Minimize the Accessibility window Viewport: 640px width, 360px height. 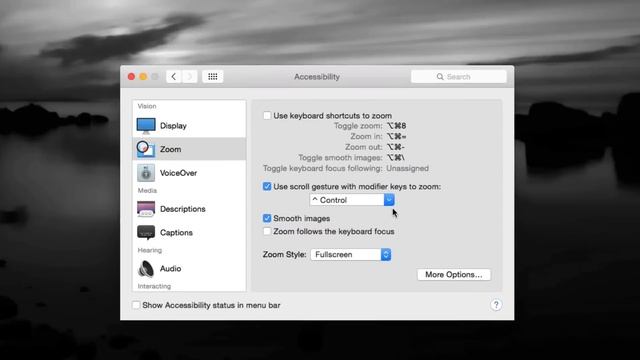tap(143, 77)
